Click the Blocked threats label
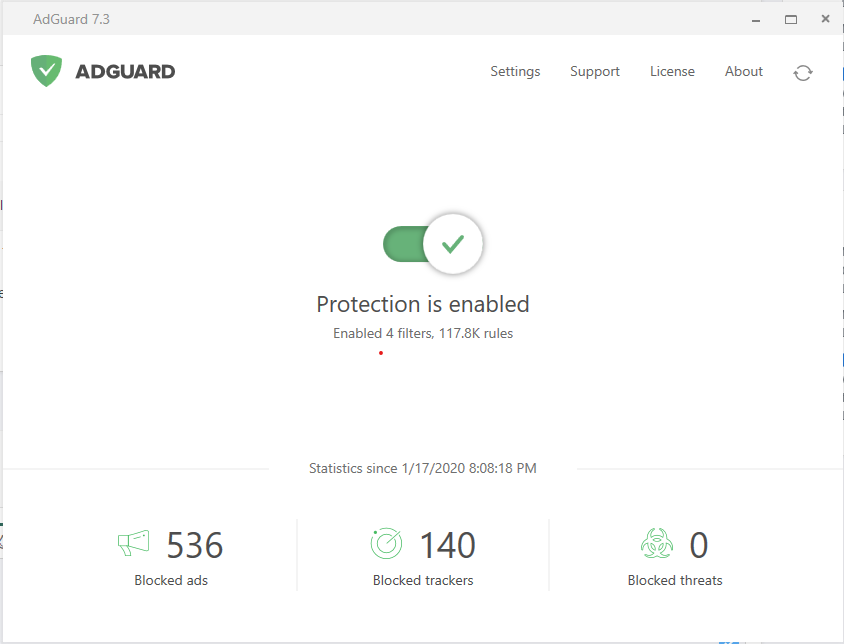This screenshot has height=644, width=844. [x=675, y=580]
